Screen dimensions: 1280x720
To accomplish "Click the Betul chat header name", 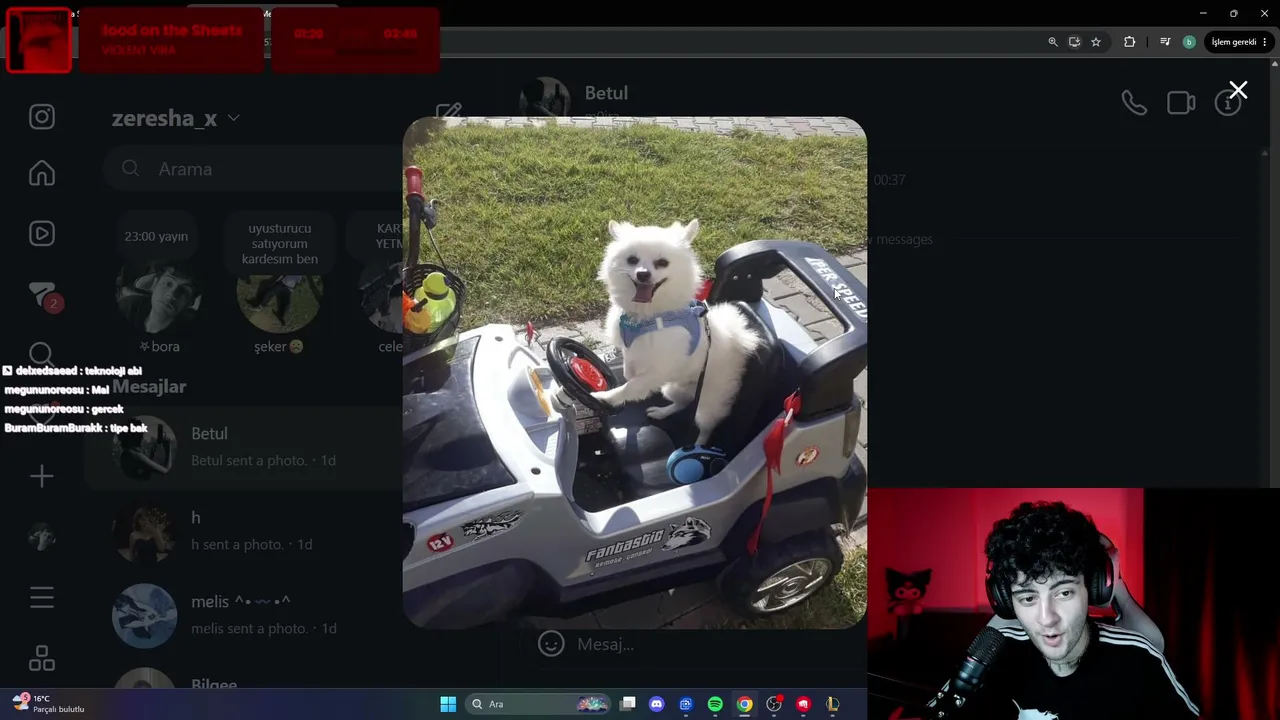I will (x=606, y=93).
